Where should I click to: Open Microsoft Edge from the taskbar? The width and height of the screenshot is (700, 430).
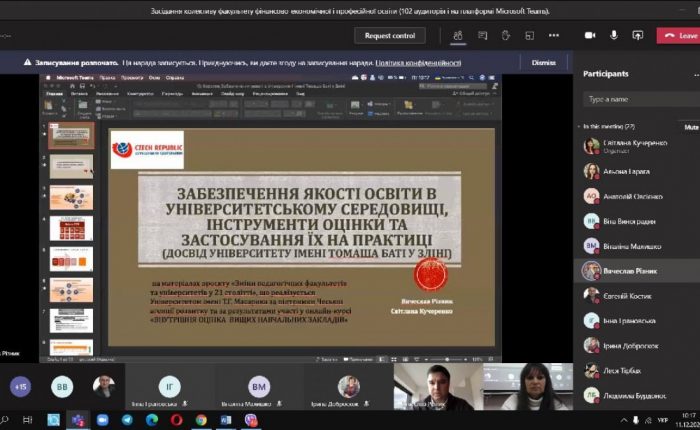pos(152,420)
